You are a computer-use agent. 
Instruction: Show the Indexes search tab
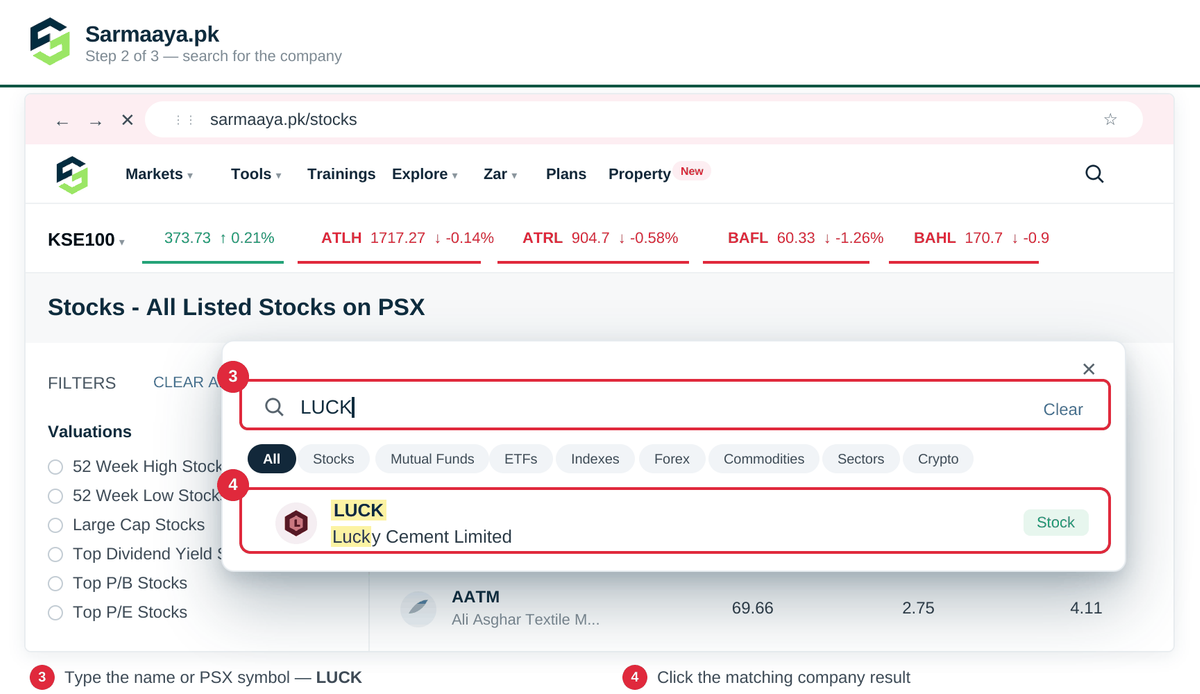(x=595, y=459)
